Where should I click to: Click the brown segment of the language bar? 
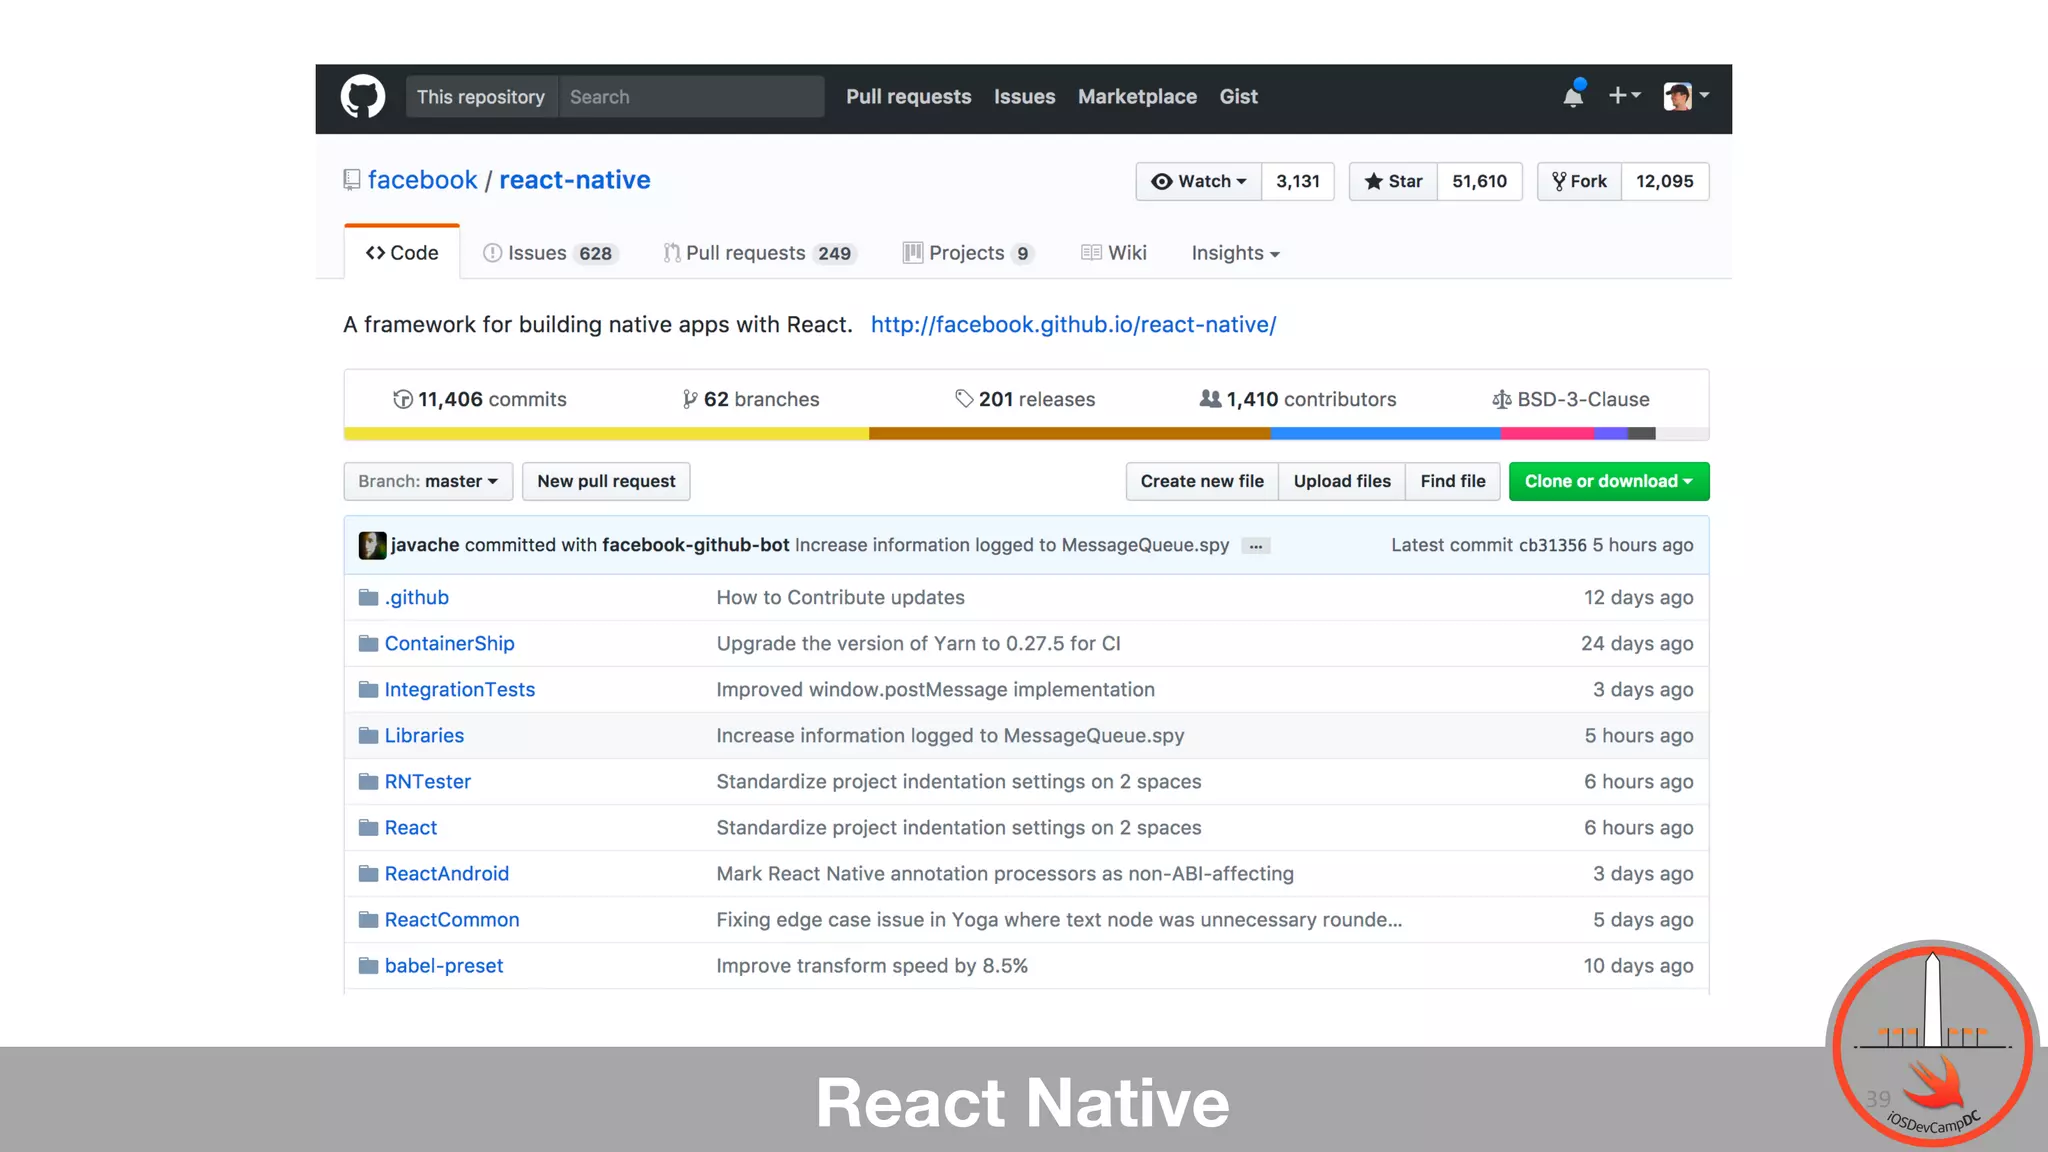tap(1070, 434)
